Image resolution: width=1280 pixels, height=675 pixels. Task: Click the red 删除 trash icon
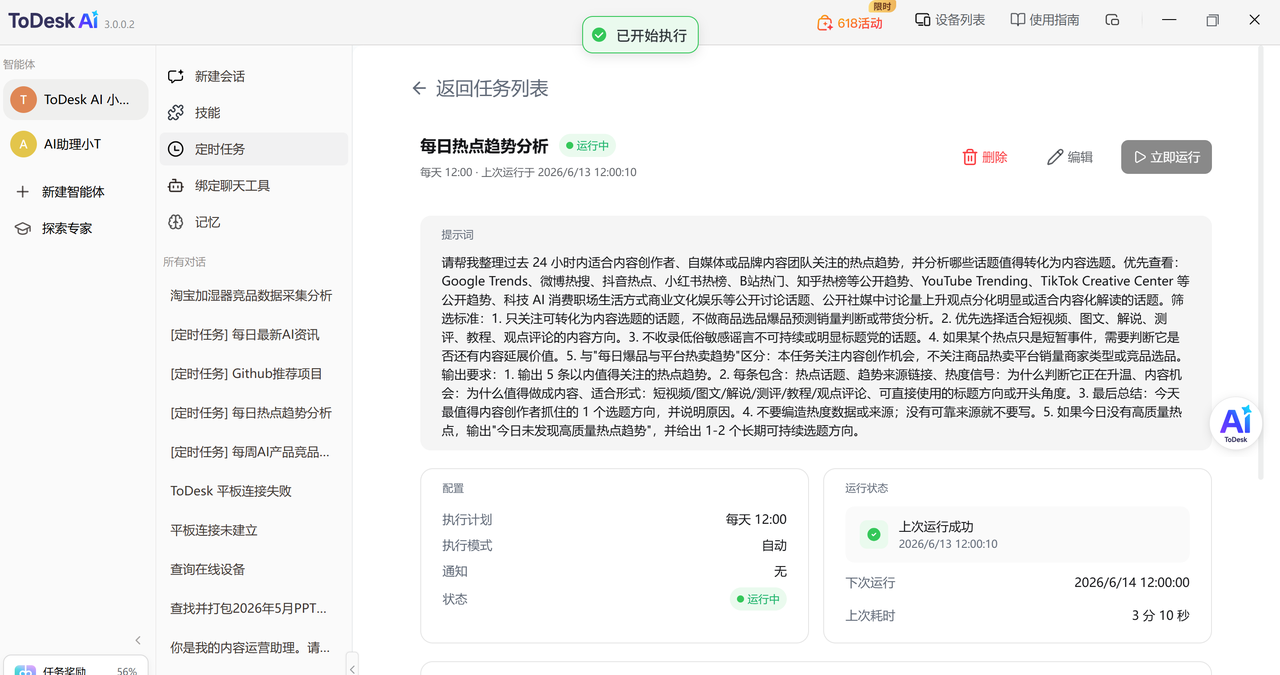click(969, 157)
